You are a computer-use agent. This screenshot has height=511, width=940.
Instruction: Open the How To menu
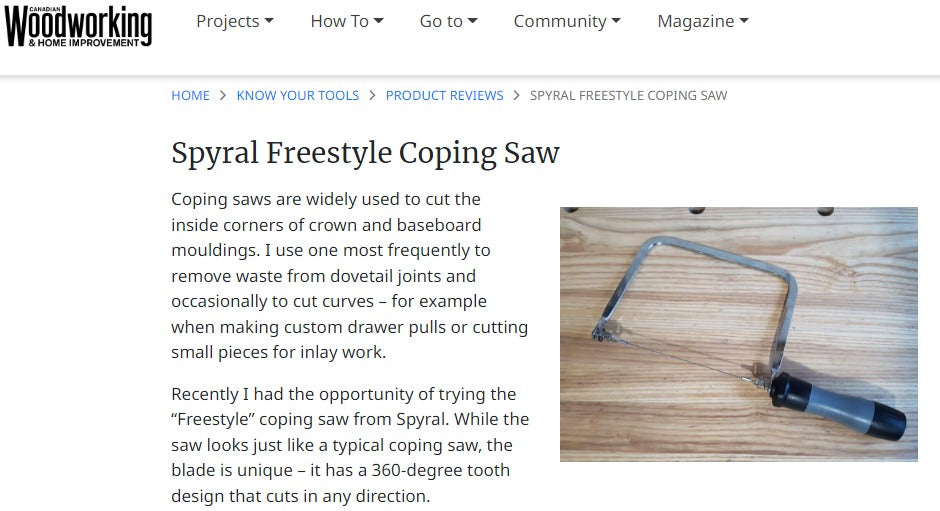[346, 21]
